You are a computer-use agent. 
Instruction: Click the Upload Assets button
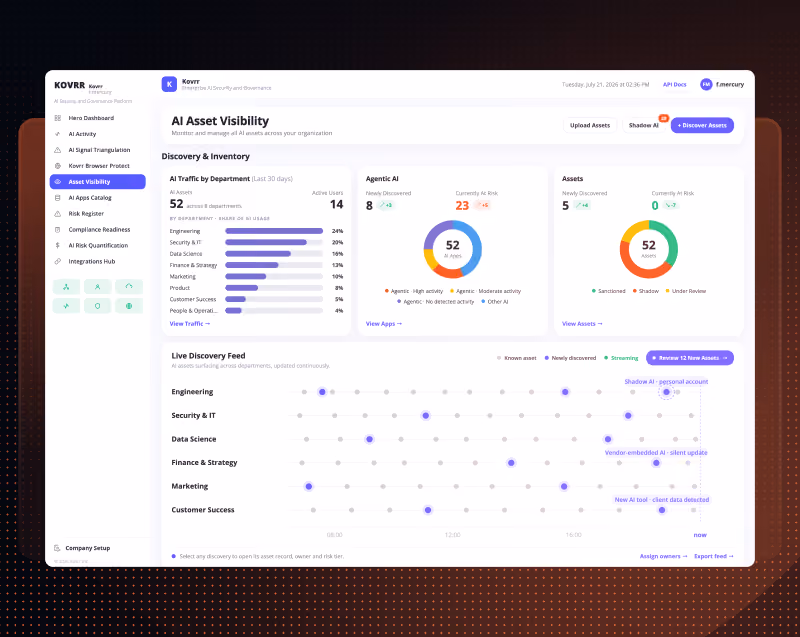tap(590, 125)
